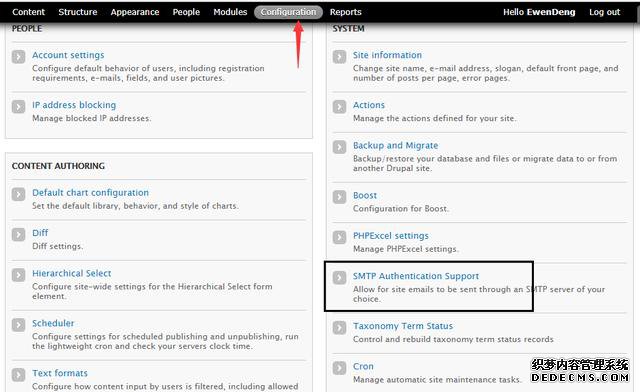
Task: Click the arrow icon beside Hierarchical Select
Action: [x=18, y=275]
